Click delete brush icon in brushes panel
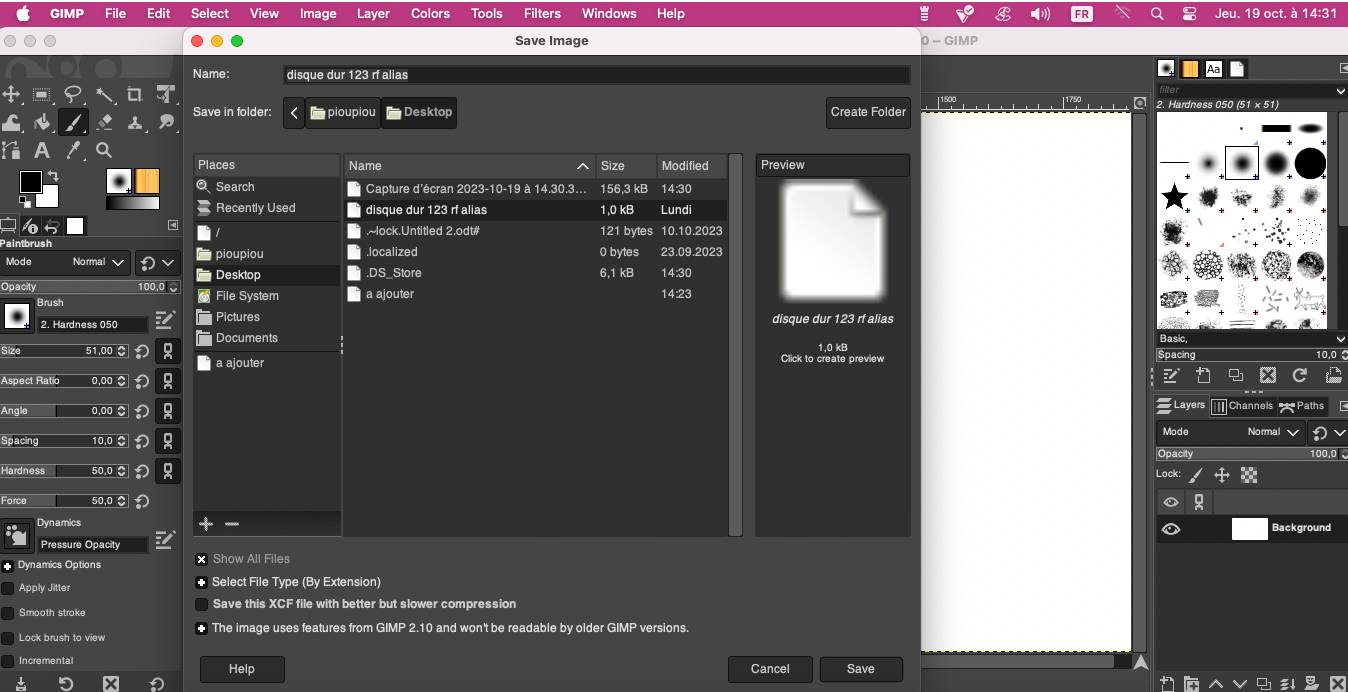This screenshot has width=1348, height=692. click(x=1268, y=375)
